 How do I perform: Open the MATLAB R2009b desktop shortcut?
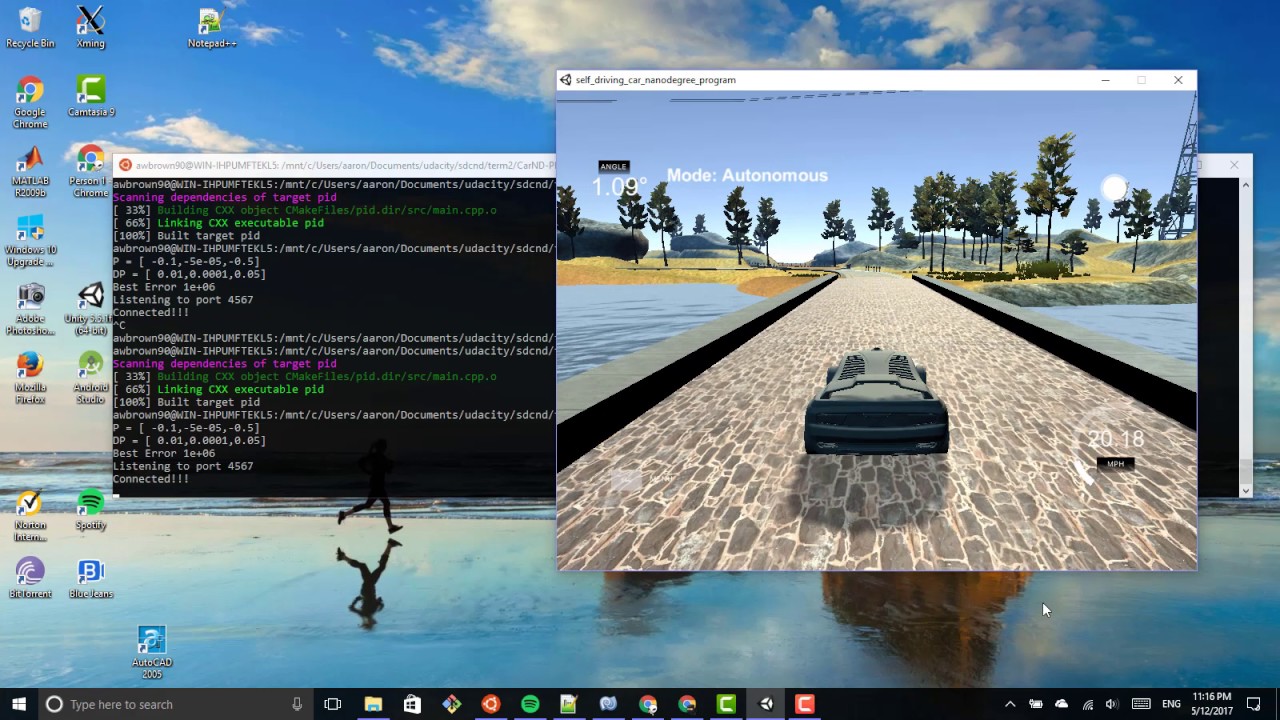(30, 171)
